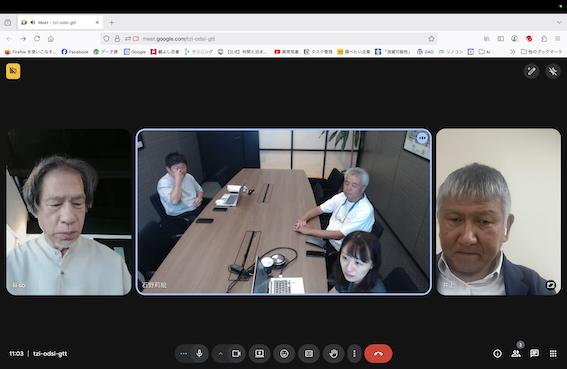Open the in-call chat panel

pyautogui.click(x=534, y=353)
